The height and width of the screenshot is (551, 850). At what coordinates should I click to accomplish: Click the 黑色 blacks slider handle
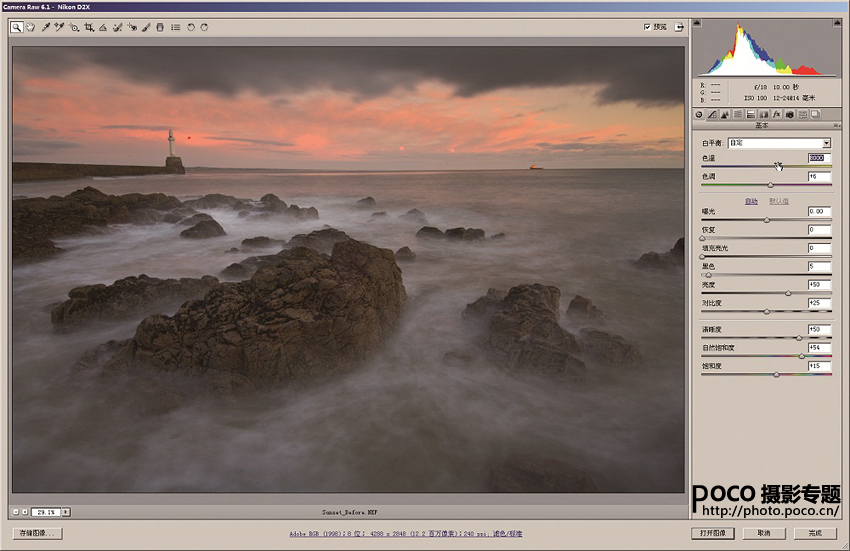coord(708,275)
